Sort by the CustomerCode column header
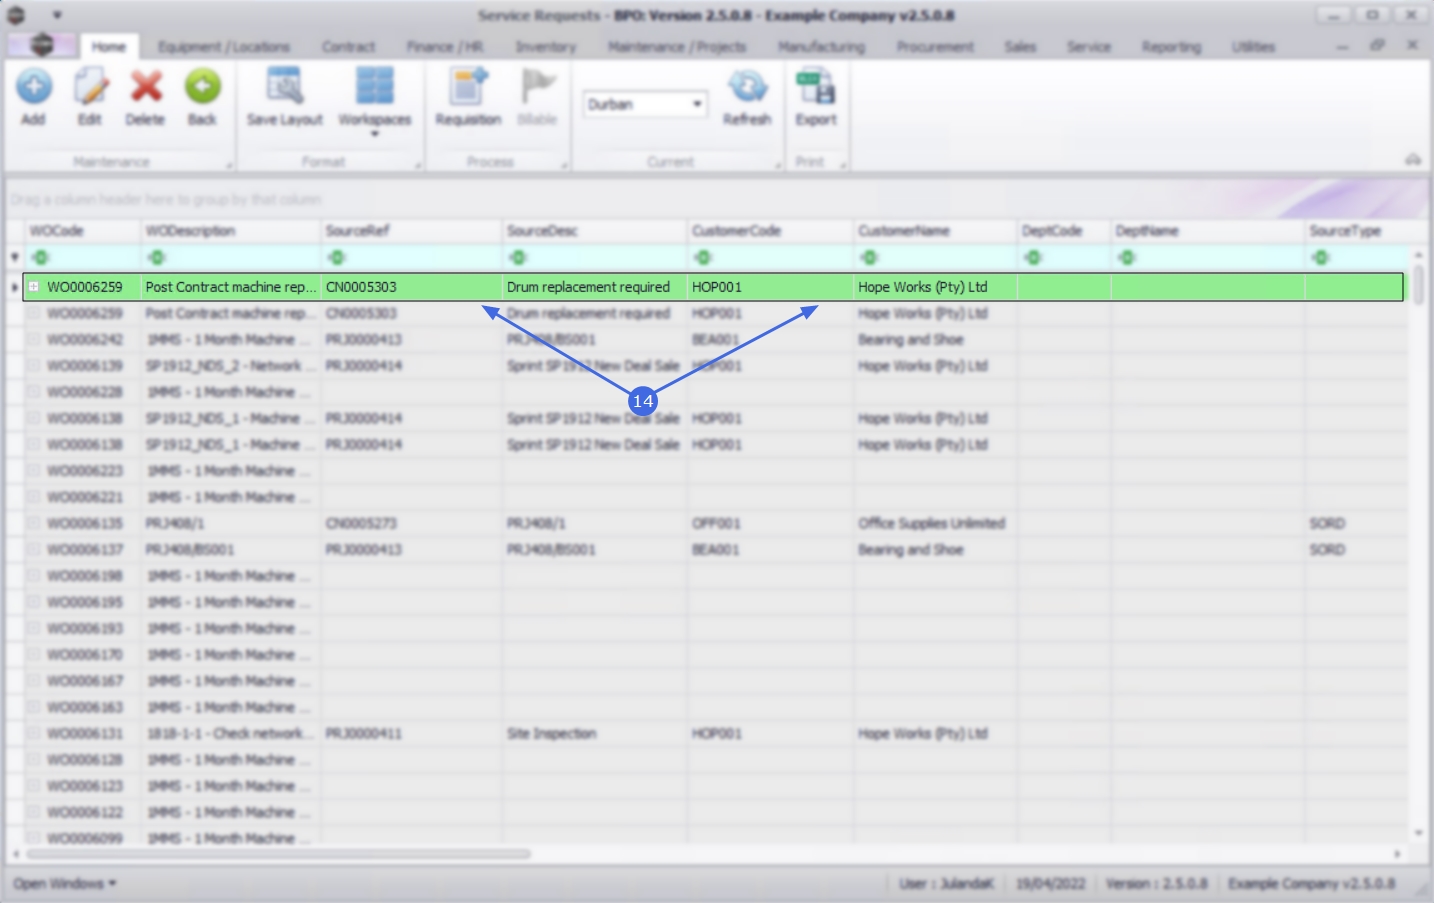 (770, 231)
